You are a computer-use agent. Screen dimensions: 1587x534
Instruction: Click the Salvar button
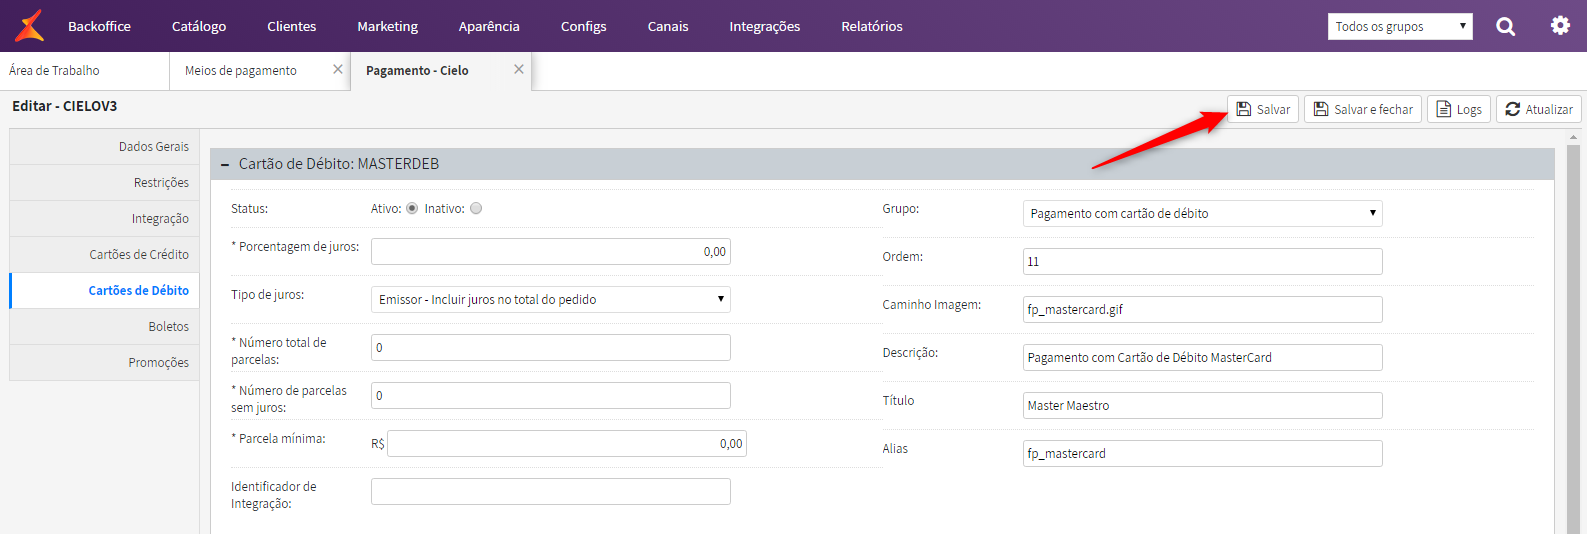click(x=1263, y=109)
